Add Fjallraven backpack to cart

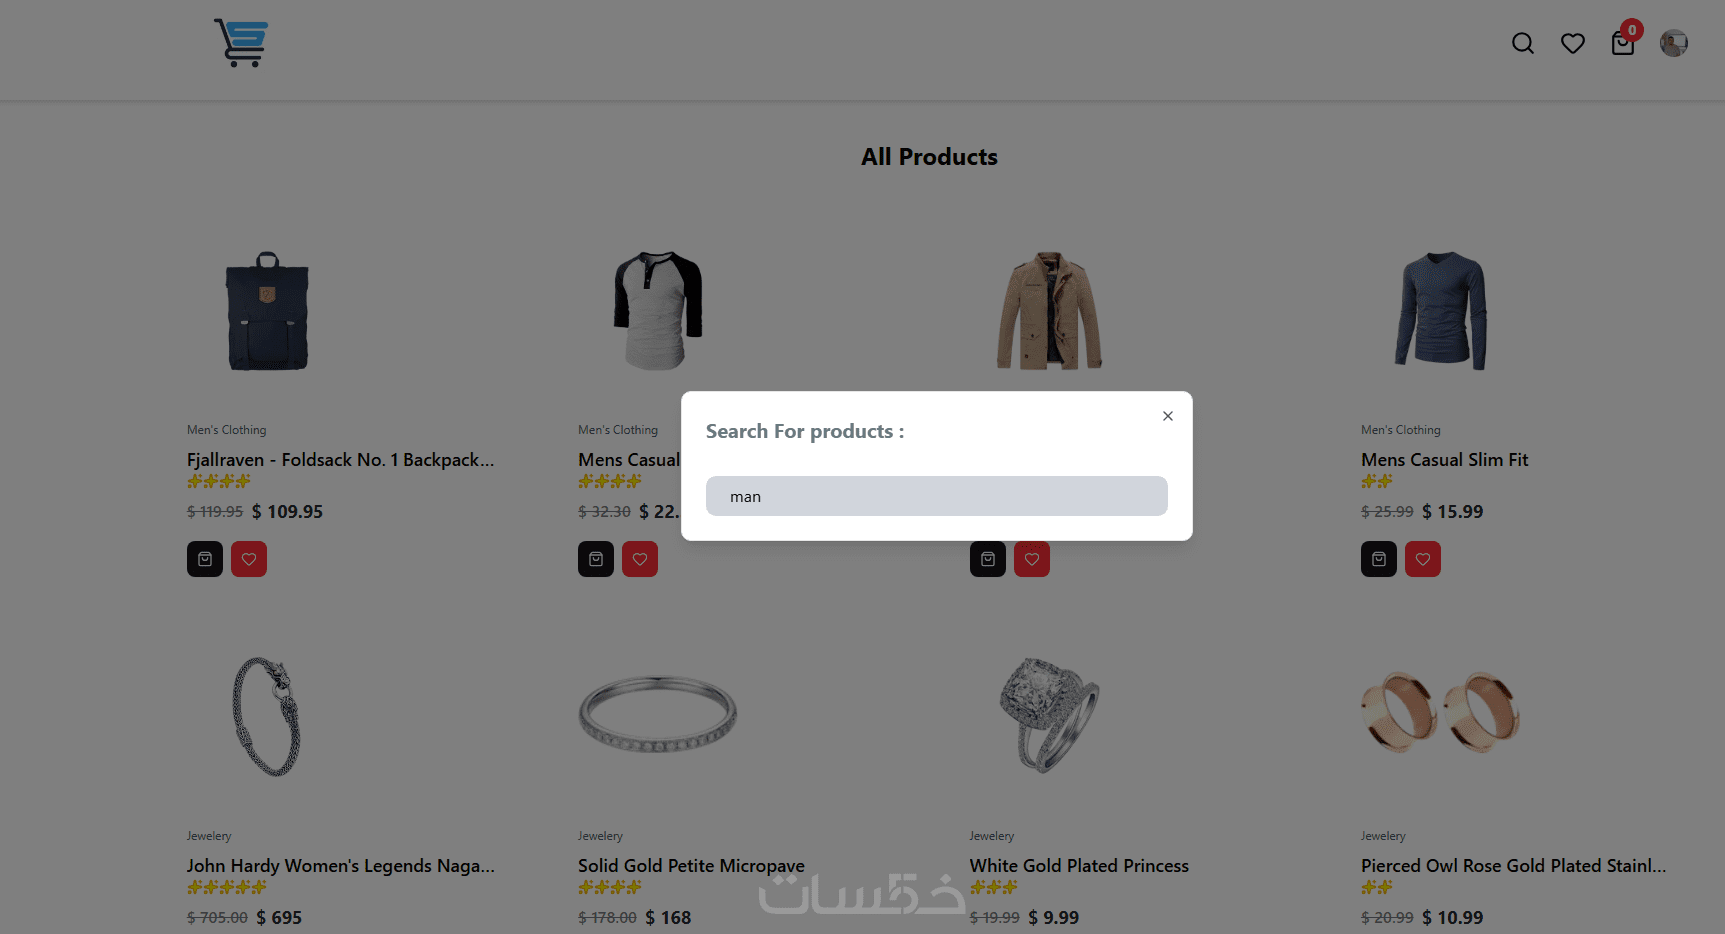pyautogui.click(x=205, y=559)
